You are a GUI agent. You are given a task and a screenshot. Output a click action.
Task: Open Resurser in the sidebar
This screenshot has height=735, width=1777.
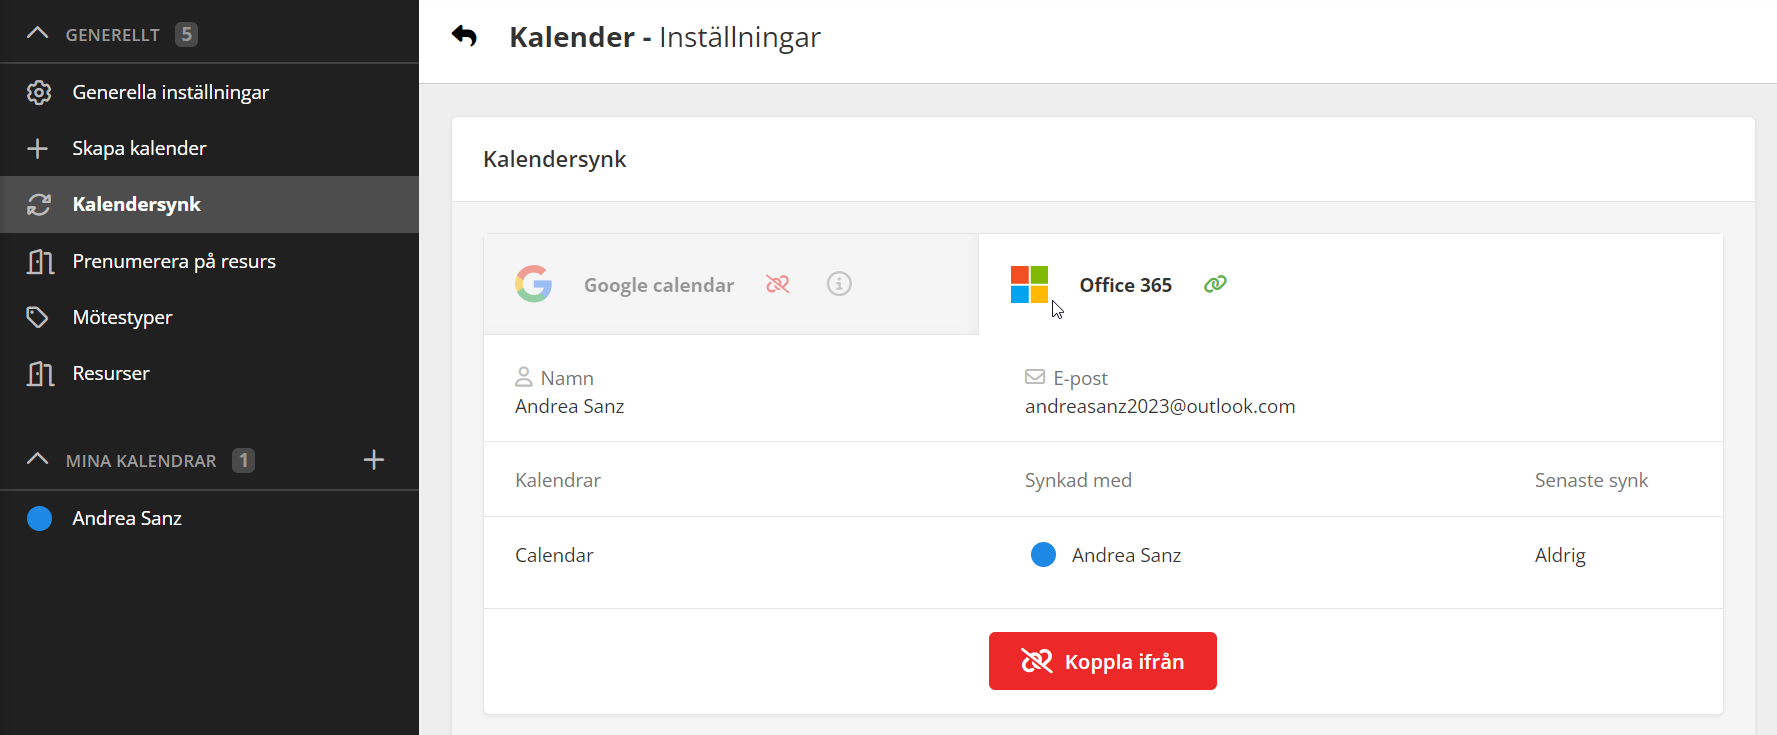coord(111,373)
